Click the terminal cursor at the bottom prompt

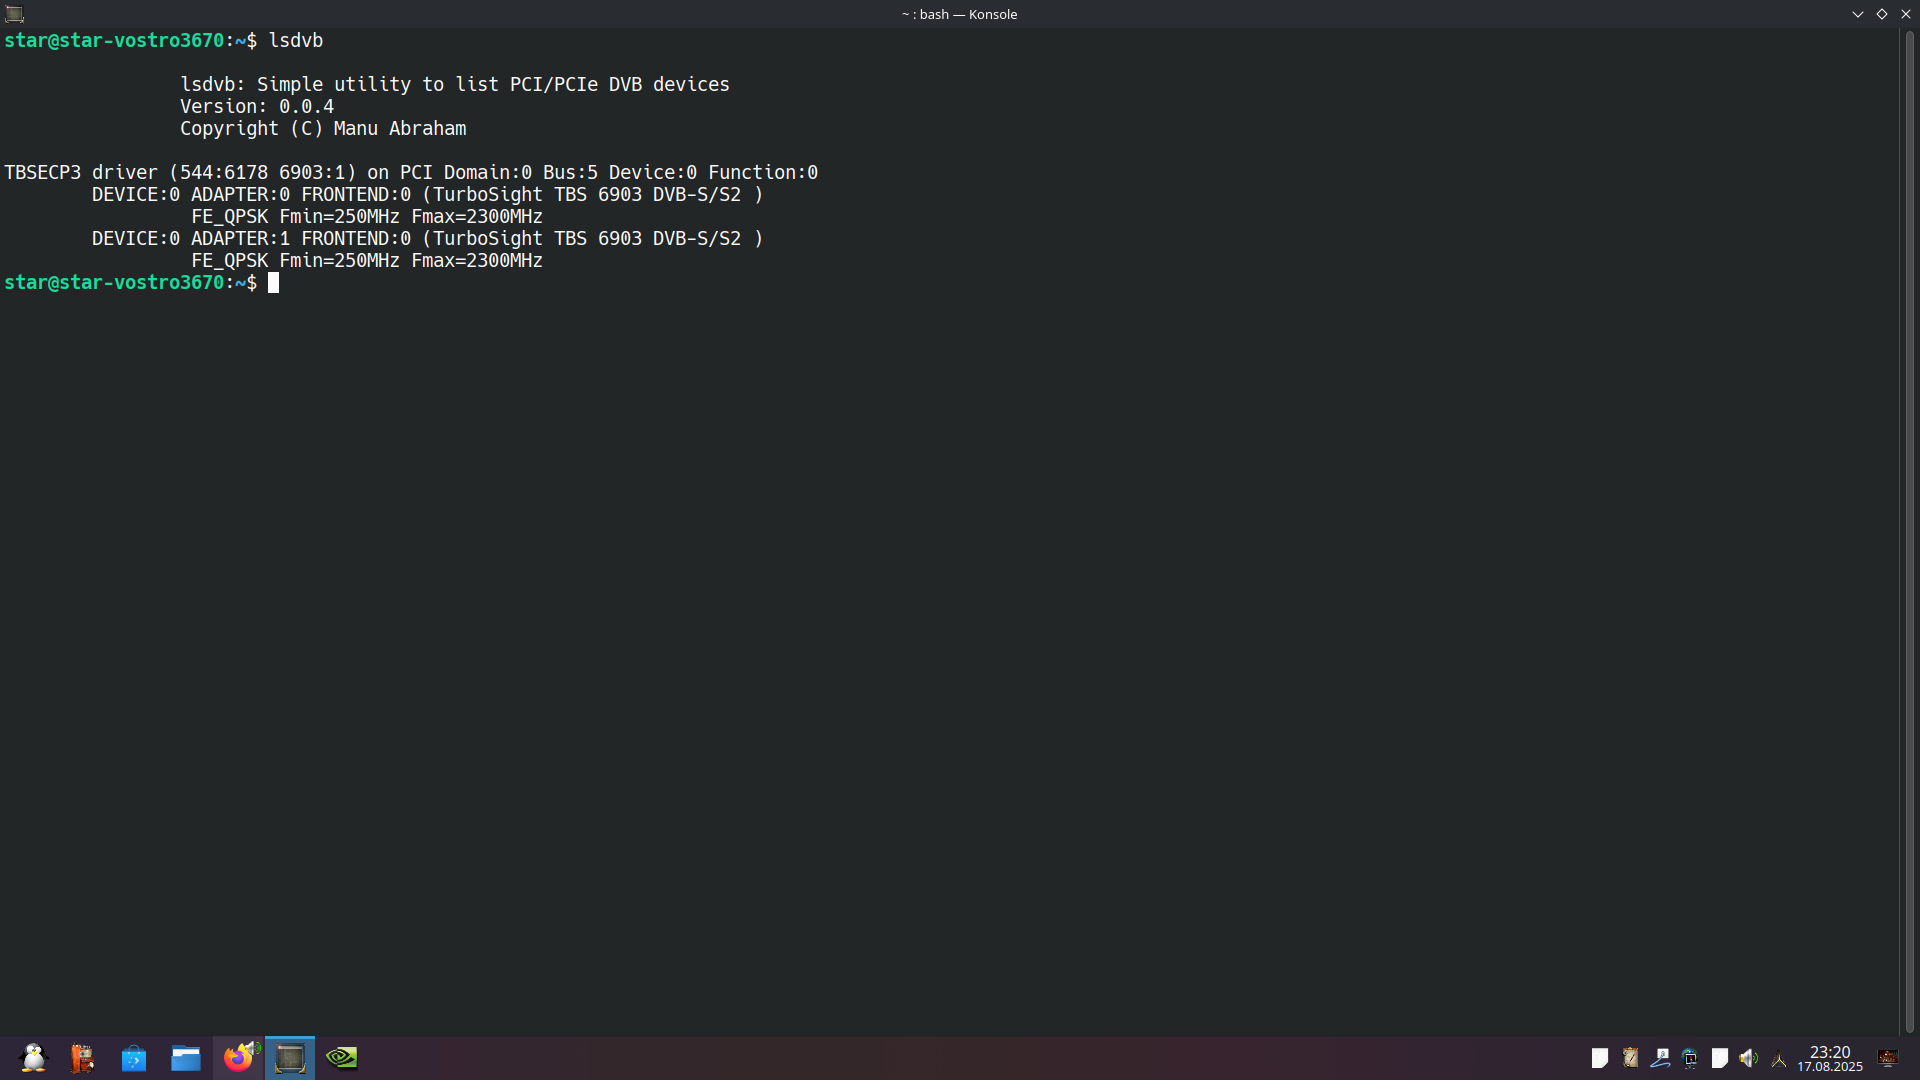(274, 283)
